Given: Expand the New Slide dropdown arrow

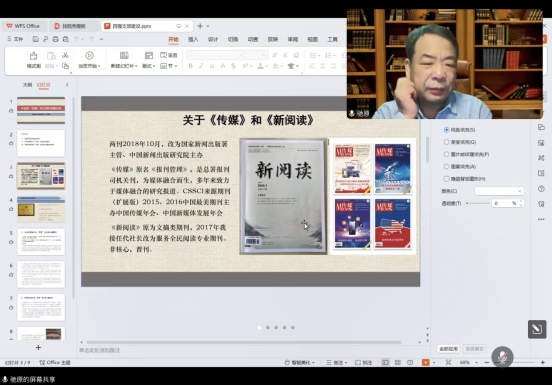Looking at the screenshot, I should click(136, 66).
